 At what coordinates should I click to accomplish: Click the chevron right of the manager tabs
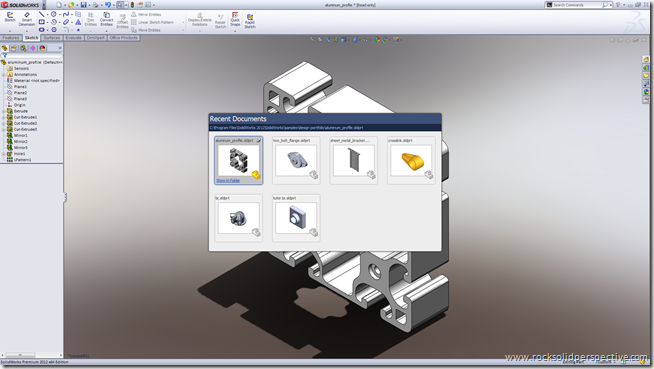(x=60, y=48)
